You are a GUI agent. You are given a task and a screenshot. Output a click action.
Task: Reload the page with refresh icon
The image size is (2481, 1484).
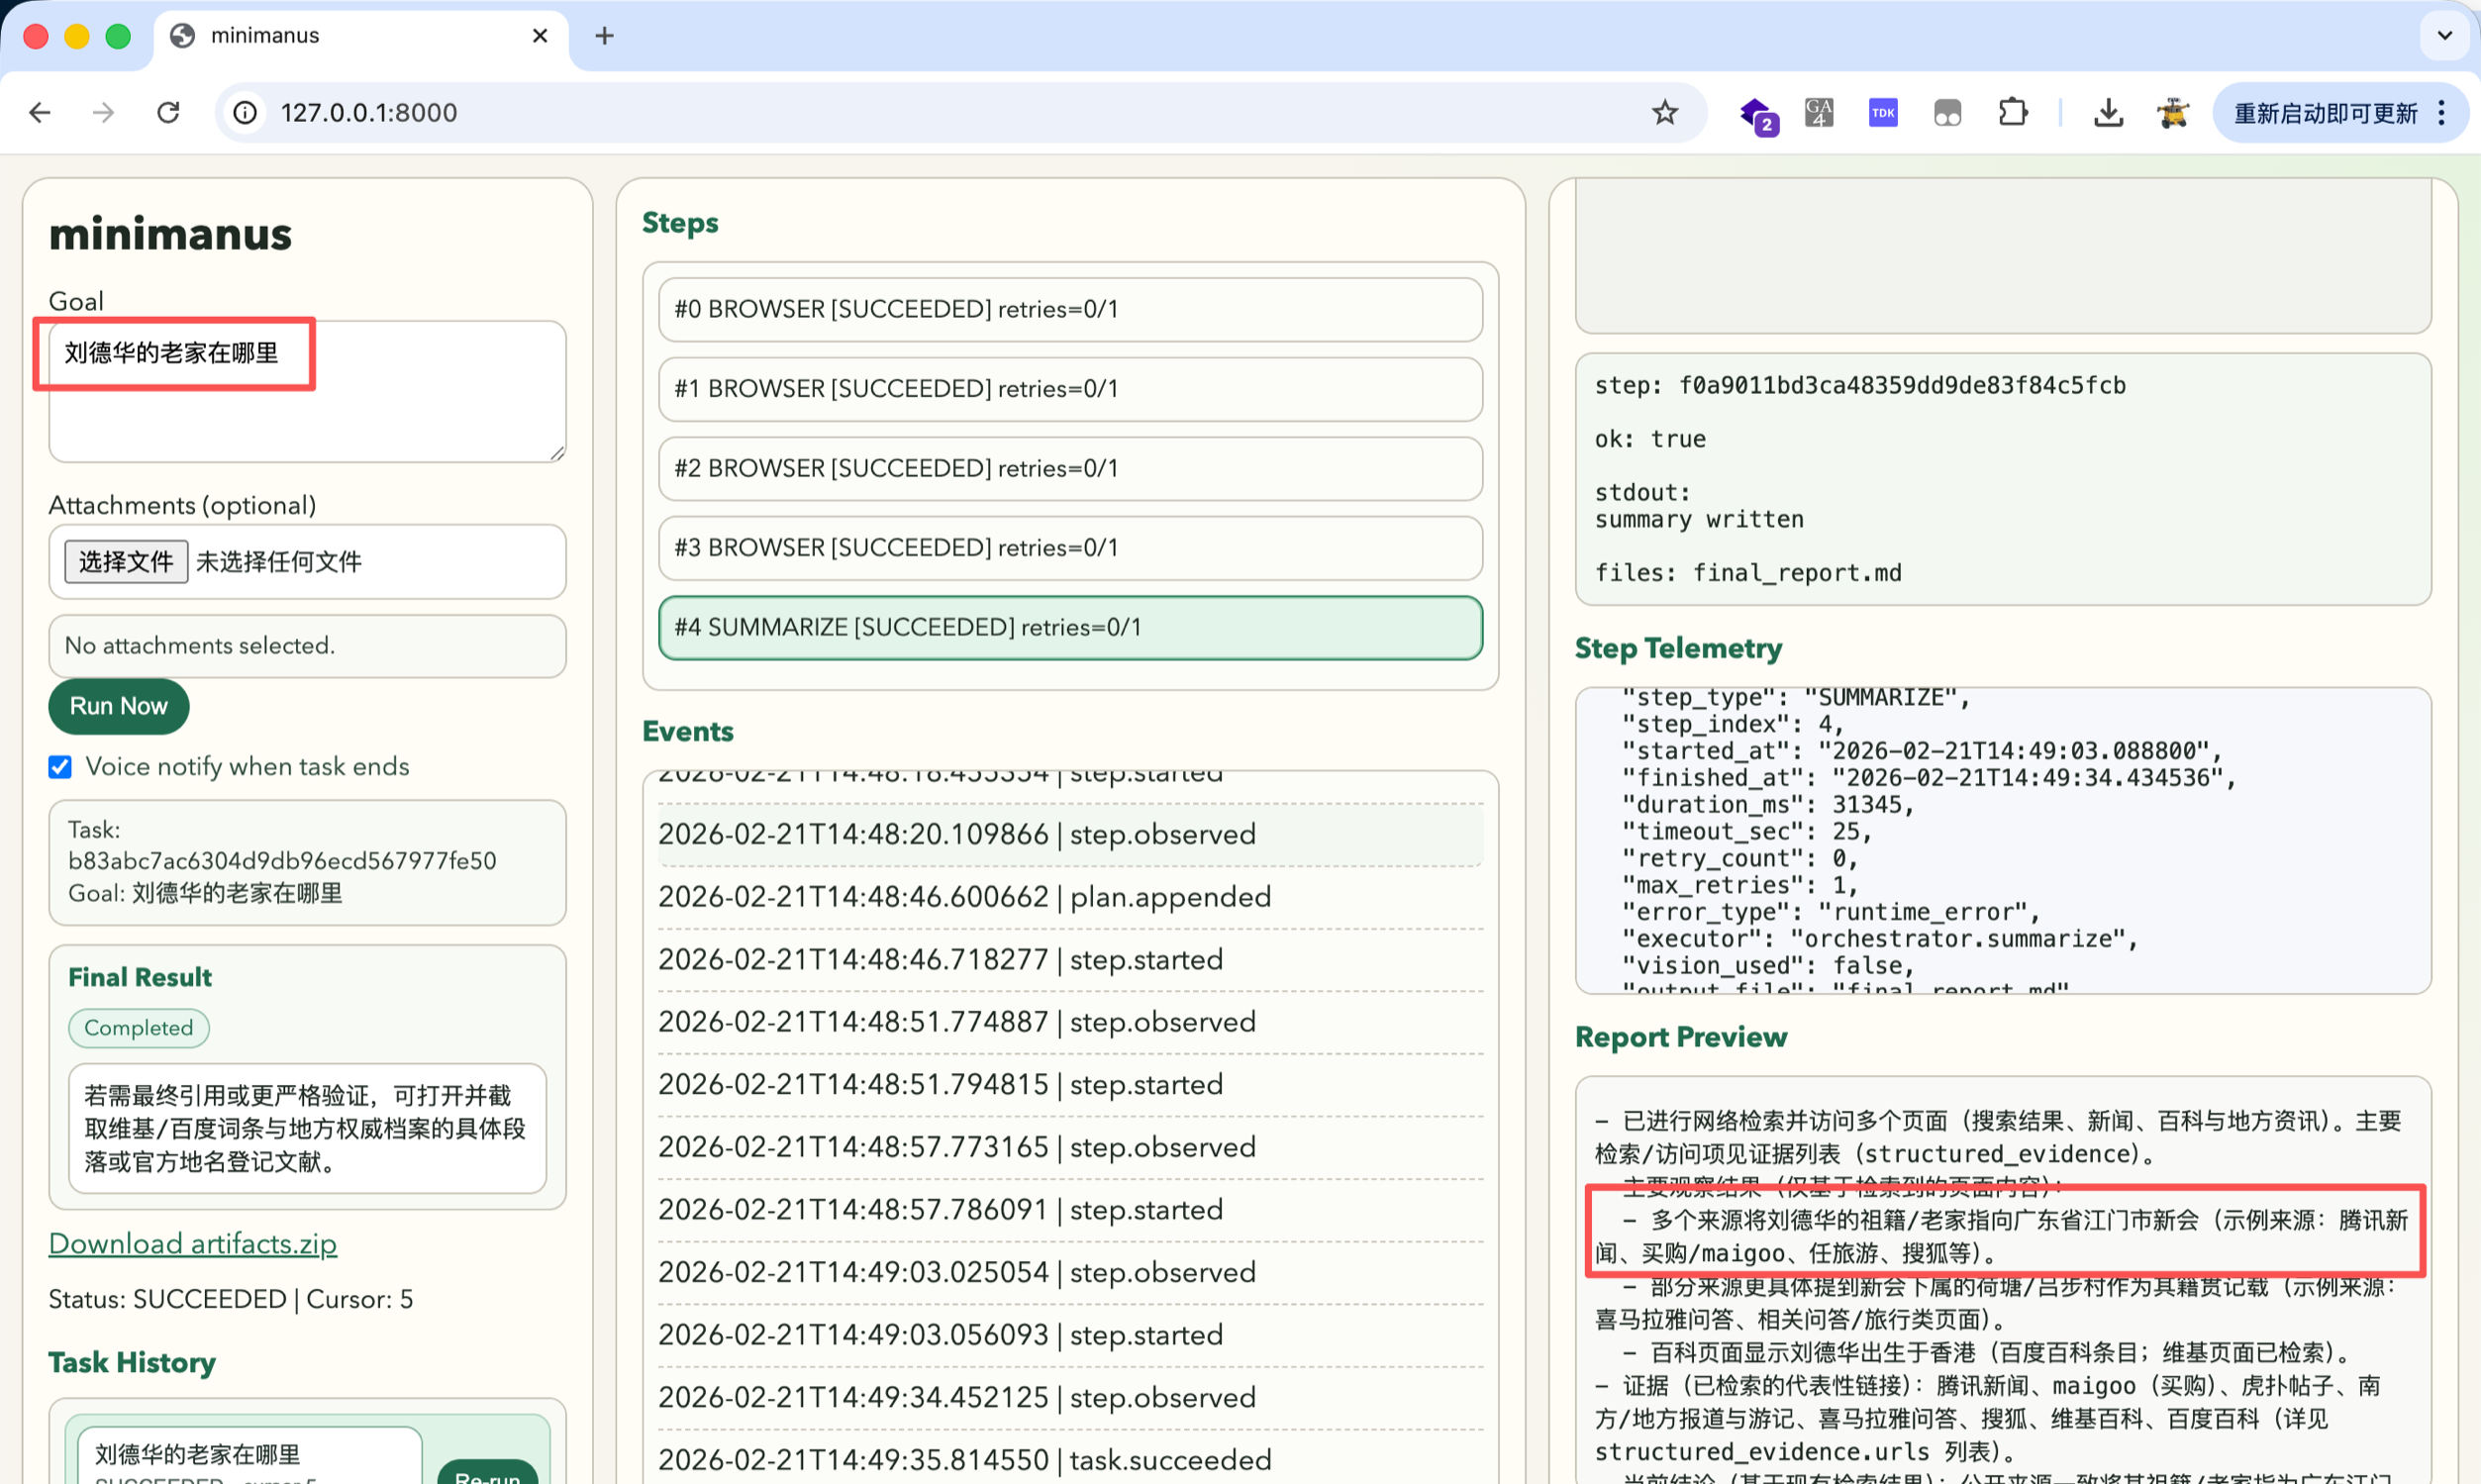[168, 113]
